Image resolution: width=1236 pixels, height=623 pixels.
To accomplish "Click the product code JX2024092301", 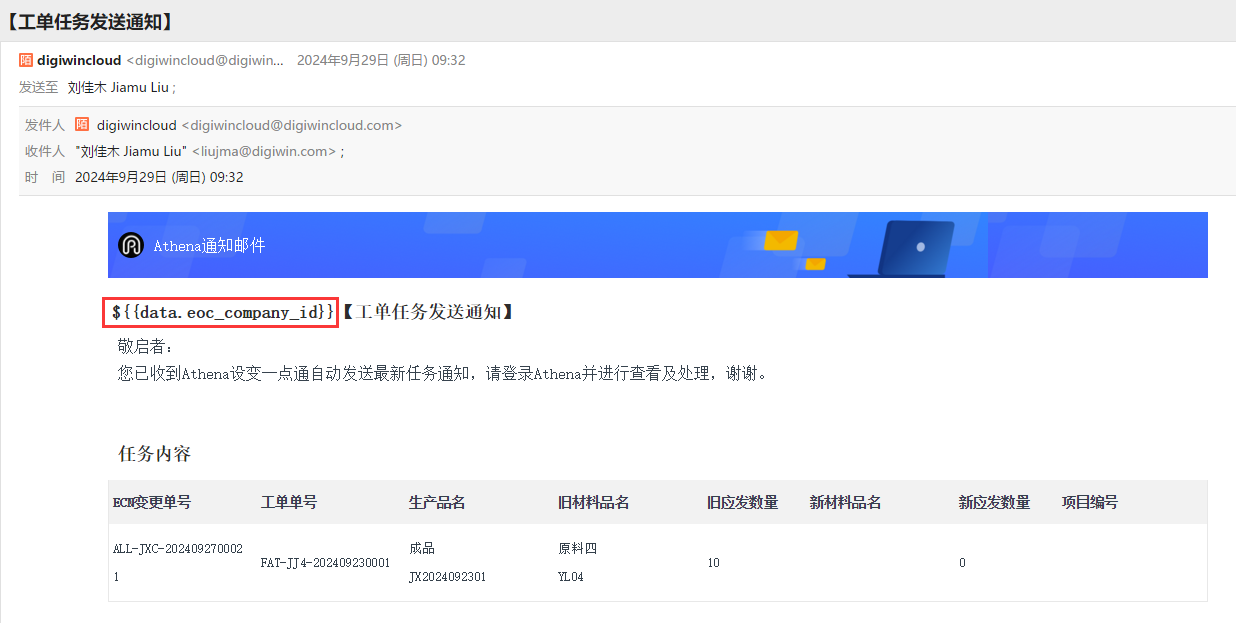I will coord(447,577).
